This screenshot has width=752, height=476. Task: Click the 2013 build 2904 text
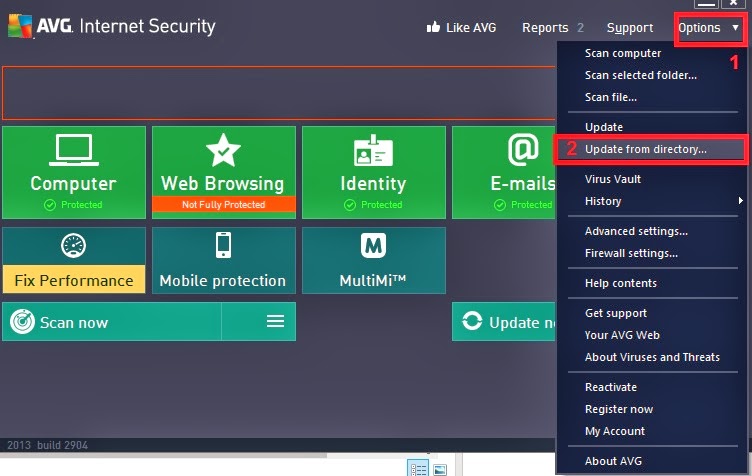[x=47, y=445]
